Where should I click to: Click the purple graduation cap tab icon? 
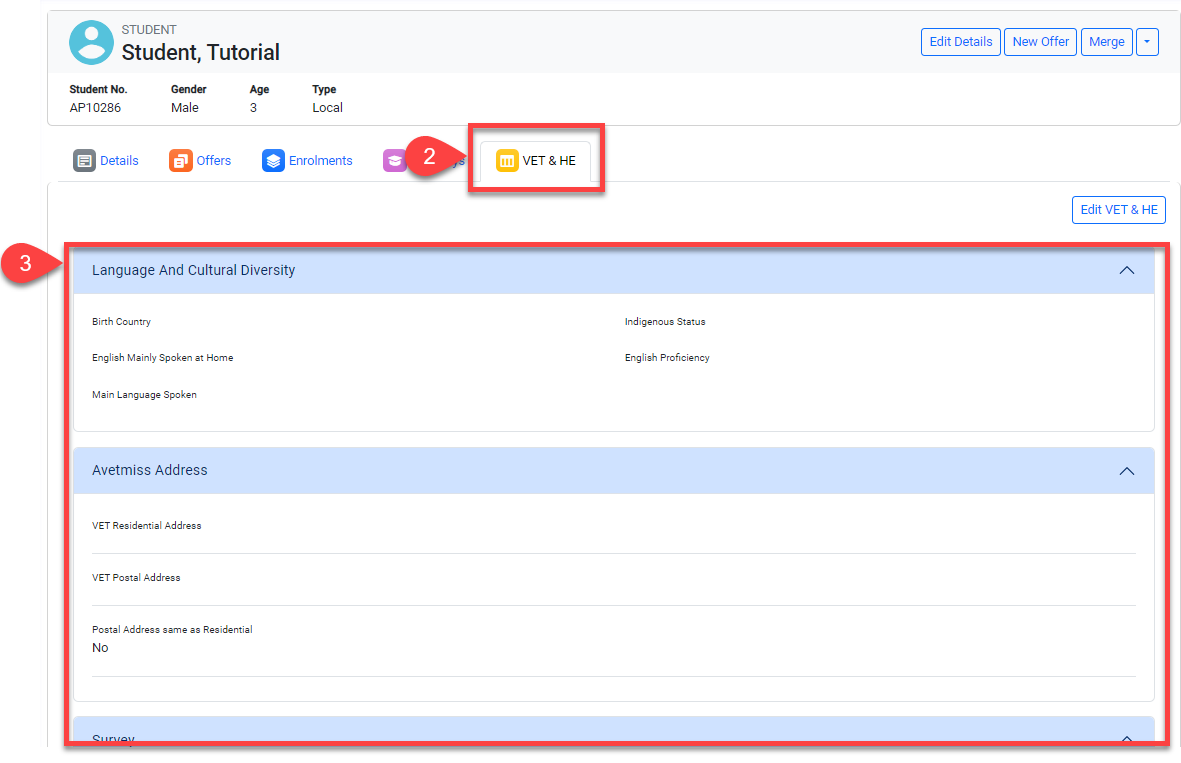pyautogui.click(x=394, y=161)
